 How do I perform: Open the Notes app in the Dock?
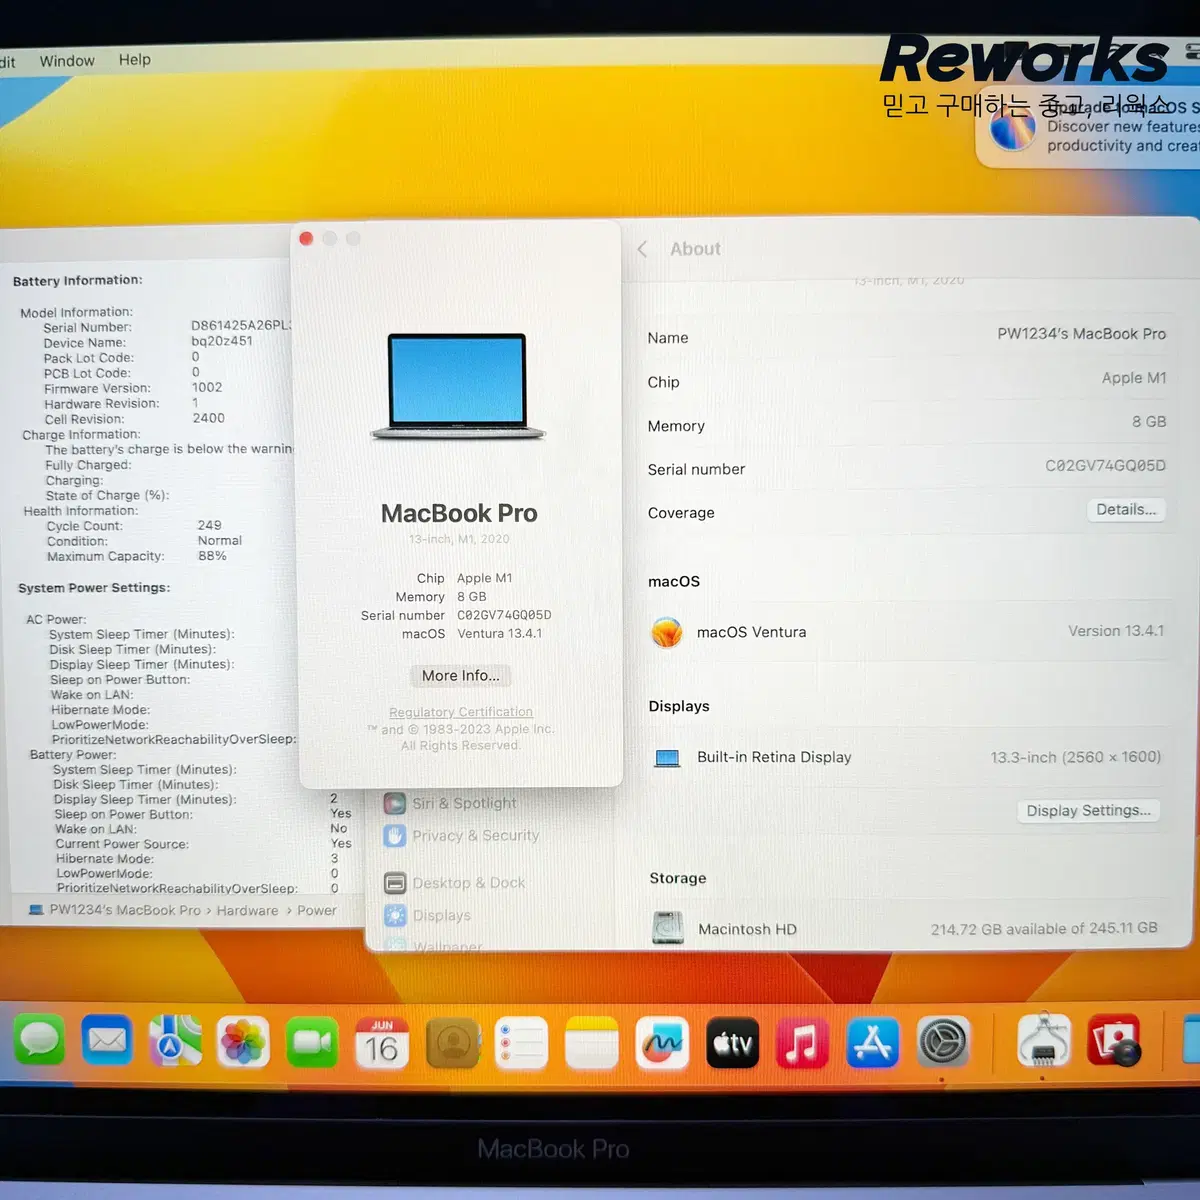(592, 1043)
